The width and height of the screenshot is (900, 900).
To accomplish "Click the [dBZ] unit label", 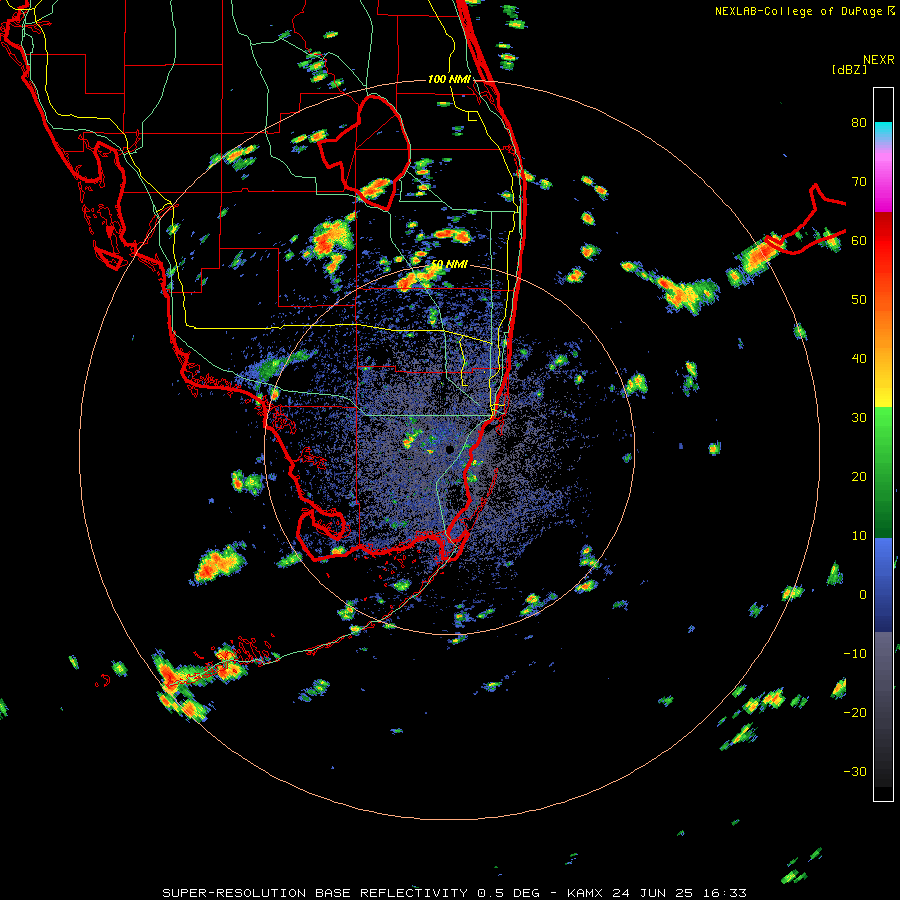I will tap(849, 69).
